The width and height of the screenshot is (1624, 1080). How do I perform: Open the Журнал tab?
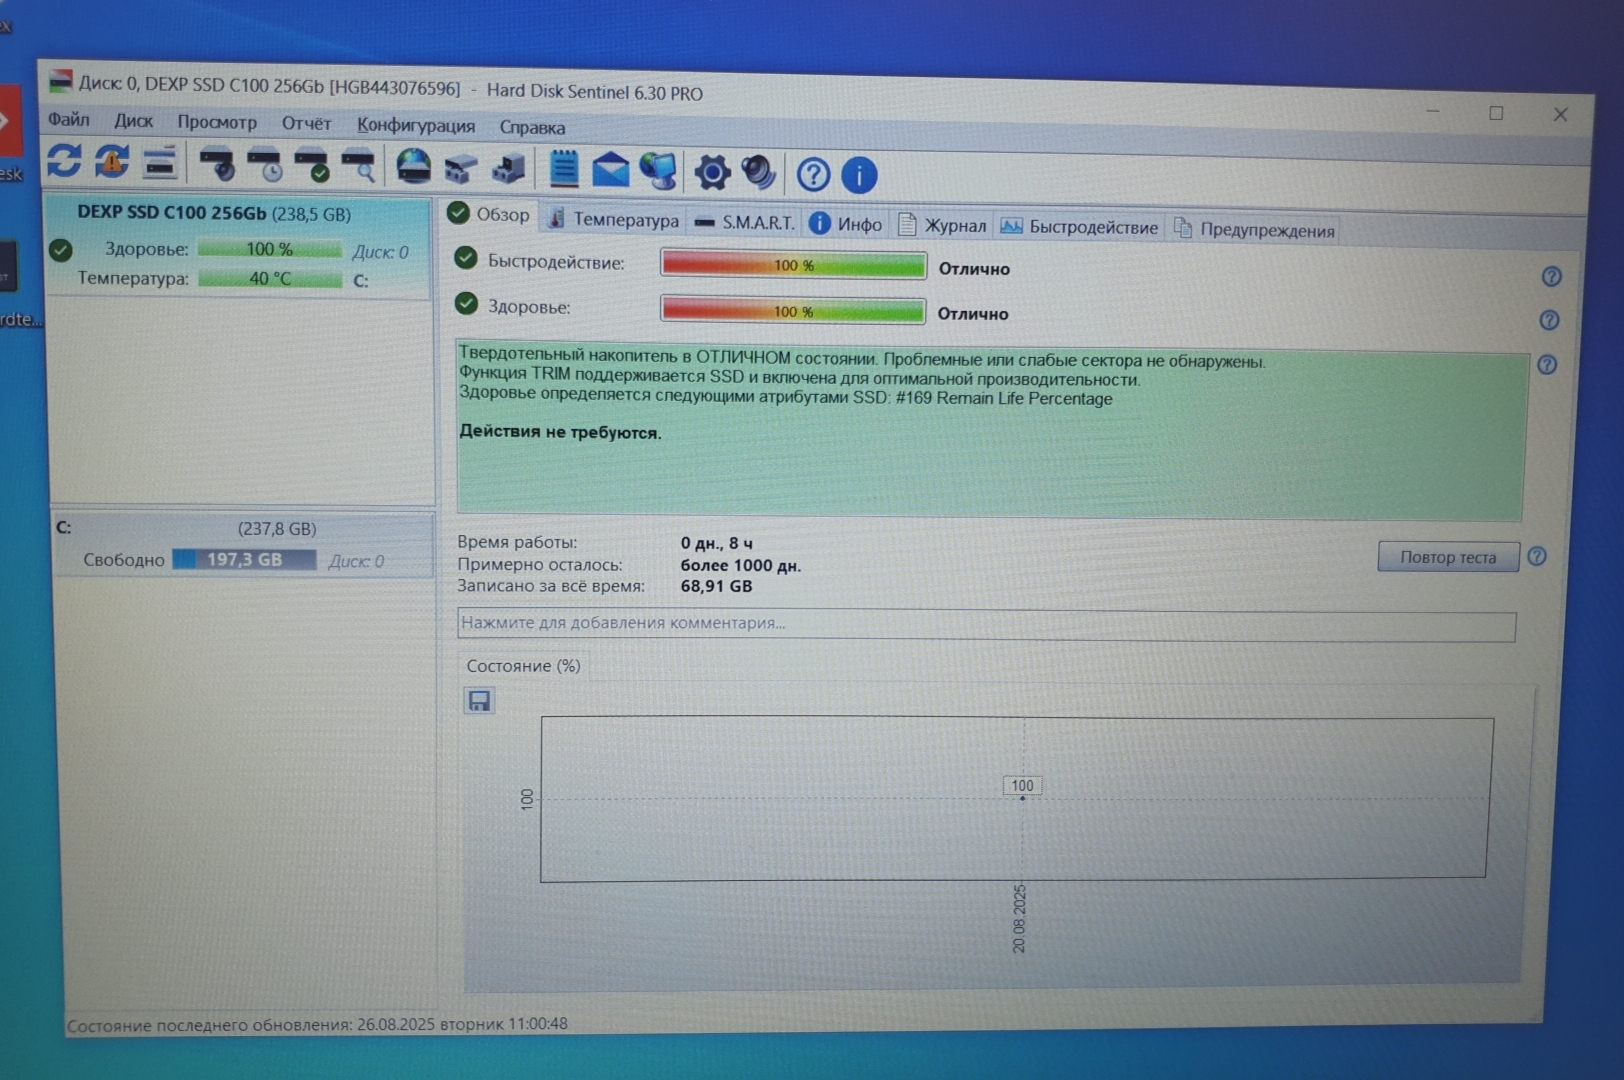pyautogui.click(x=942, y=225)
